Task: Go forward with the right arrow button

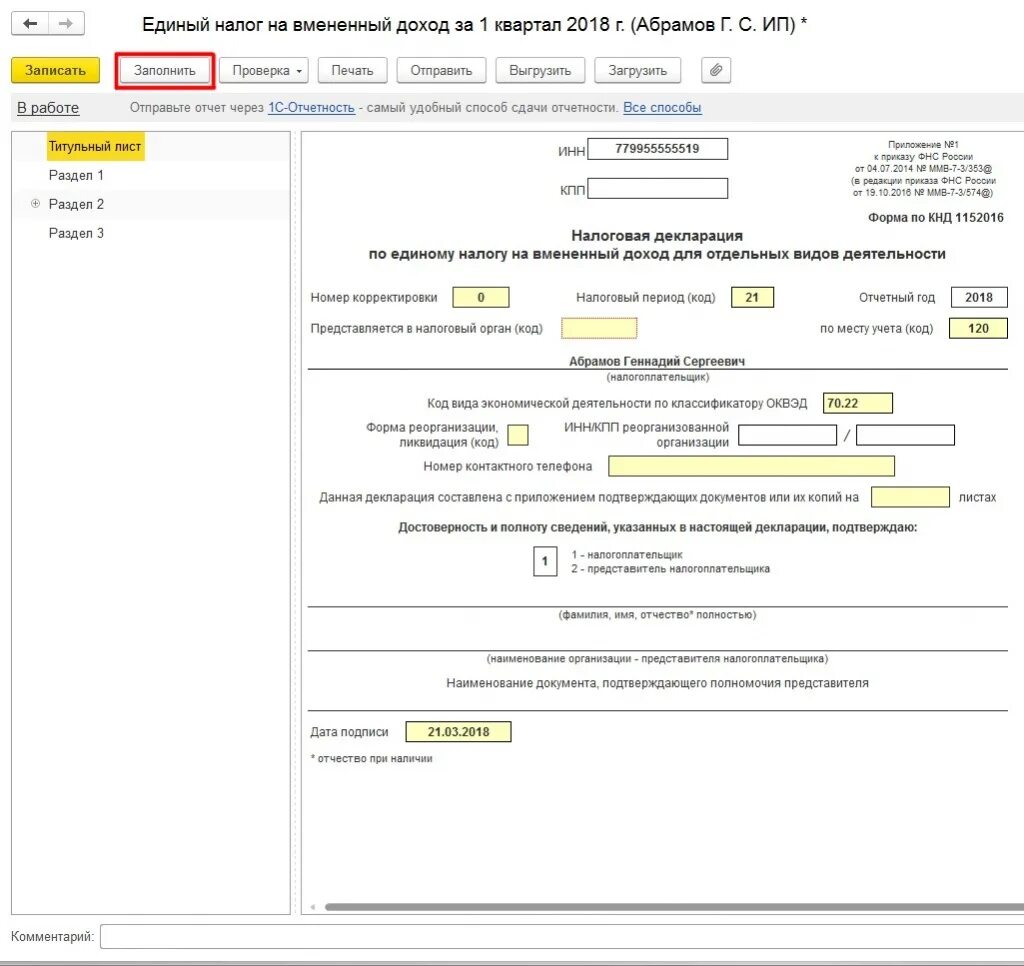Action: pyautogui.click(x=66, y=24)
